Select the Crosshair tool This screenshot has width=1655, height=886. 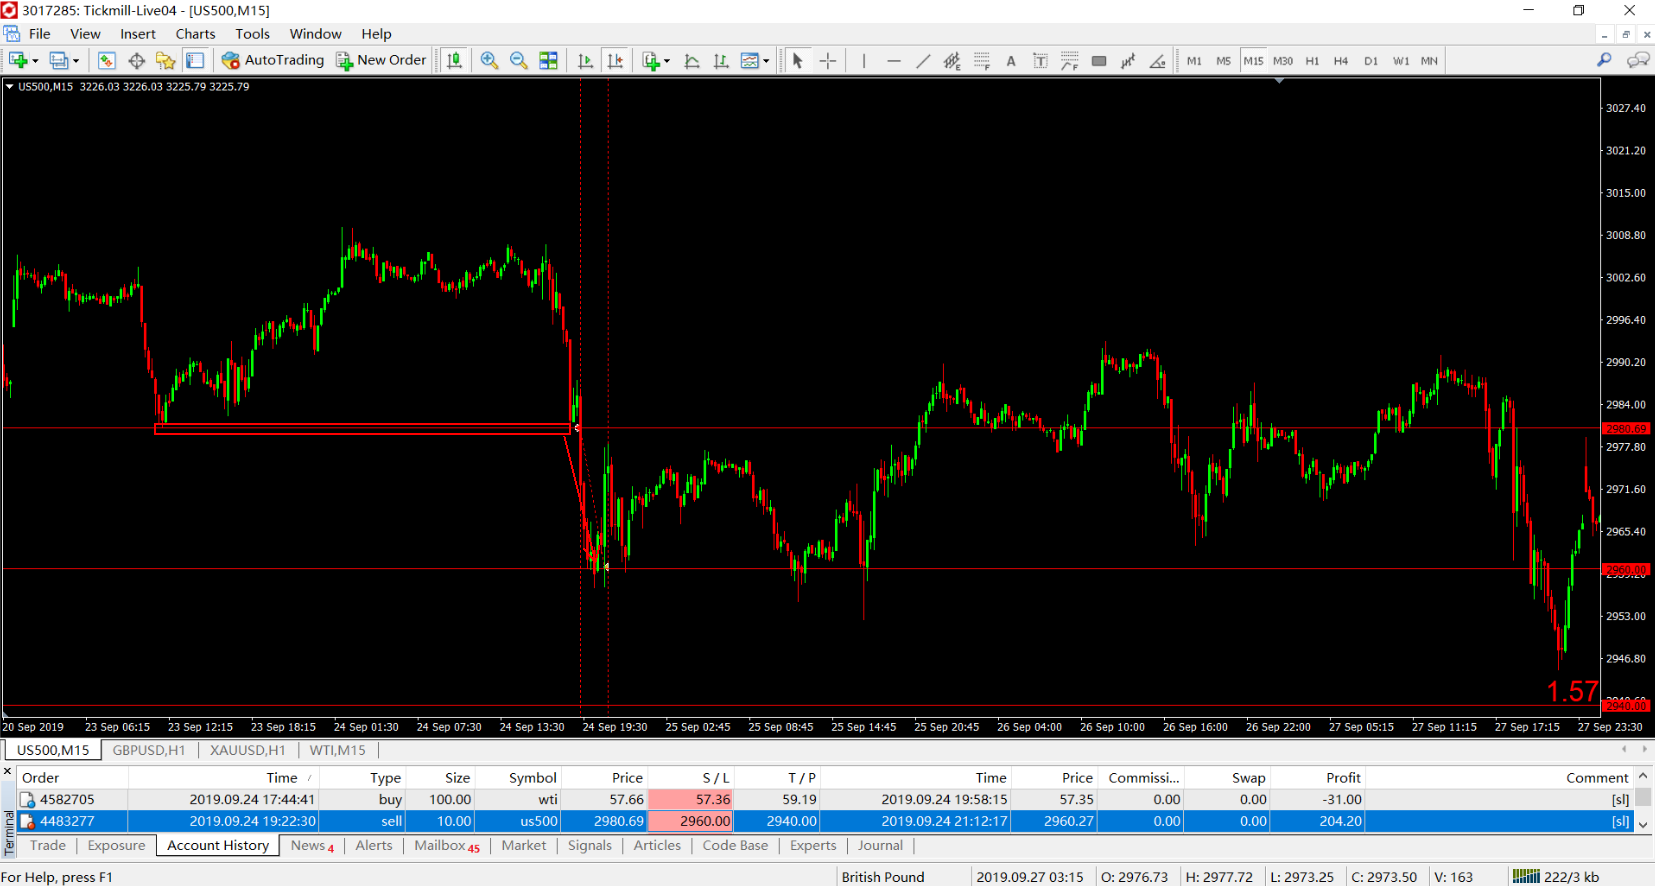click(828, 61)
